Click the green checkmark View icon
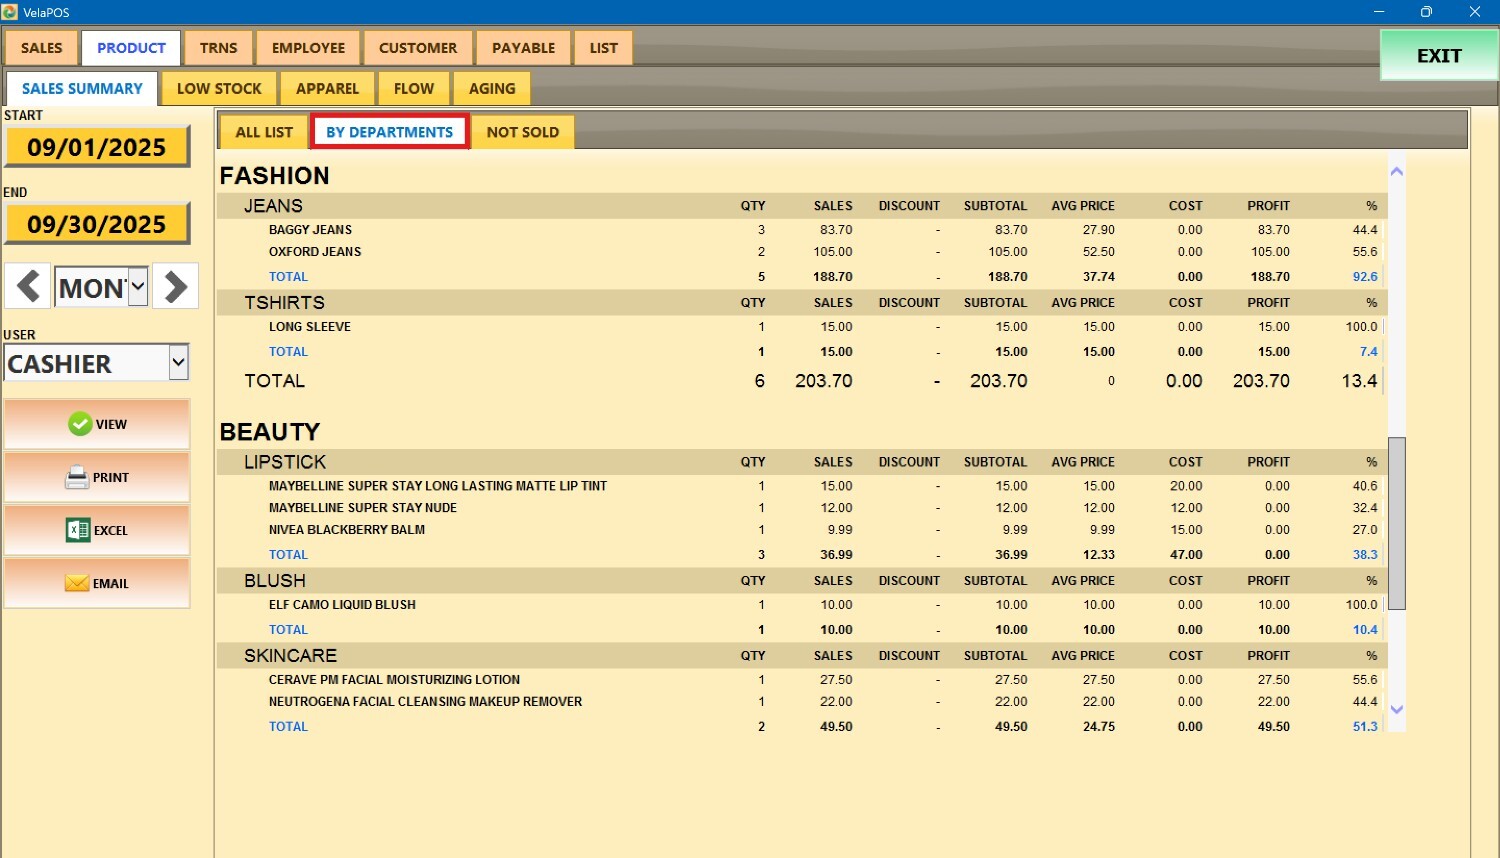Viewport: 1500px width, 858px height. click(80, 424)
